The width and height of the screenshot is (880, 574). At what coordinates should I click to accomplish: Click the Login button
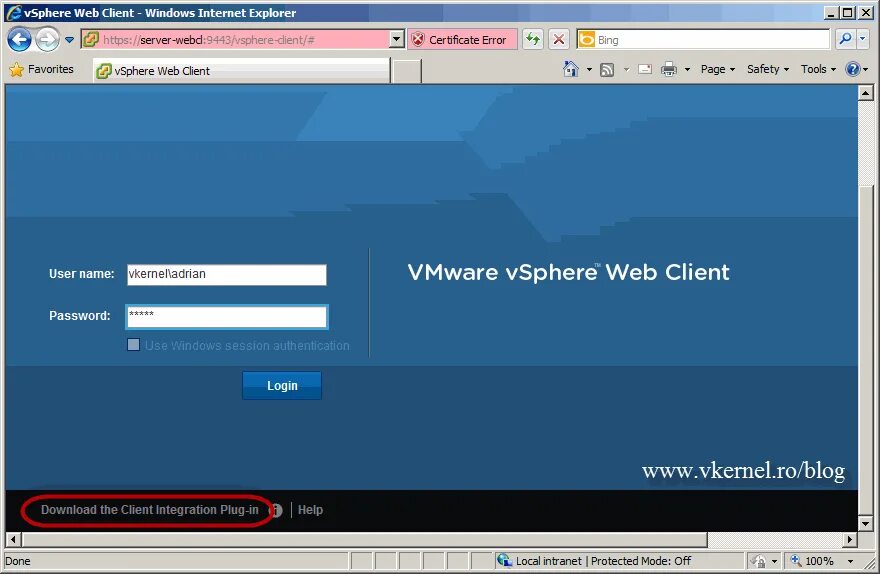tap(282, 385)
